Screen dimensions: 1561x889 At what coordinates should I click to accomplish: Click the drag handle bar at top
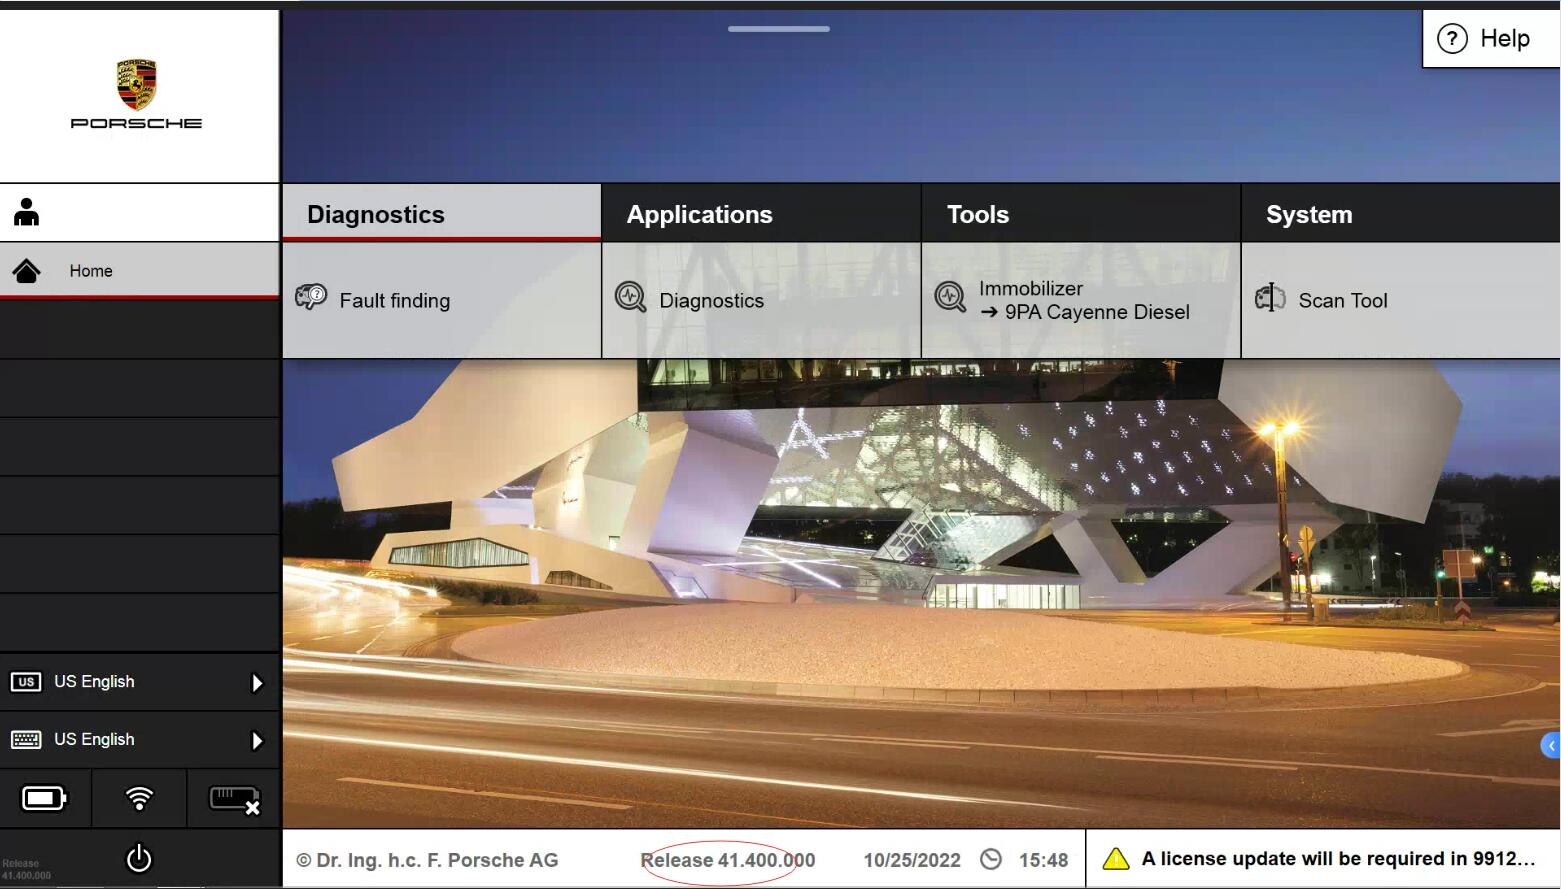pyautogui.click(x=779, y=29)
